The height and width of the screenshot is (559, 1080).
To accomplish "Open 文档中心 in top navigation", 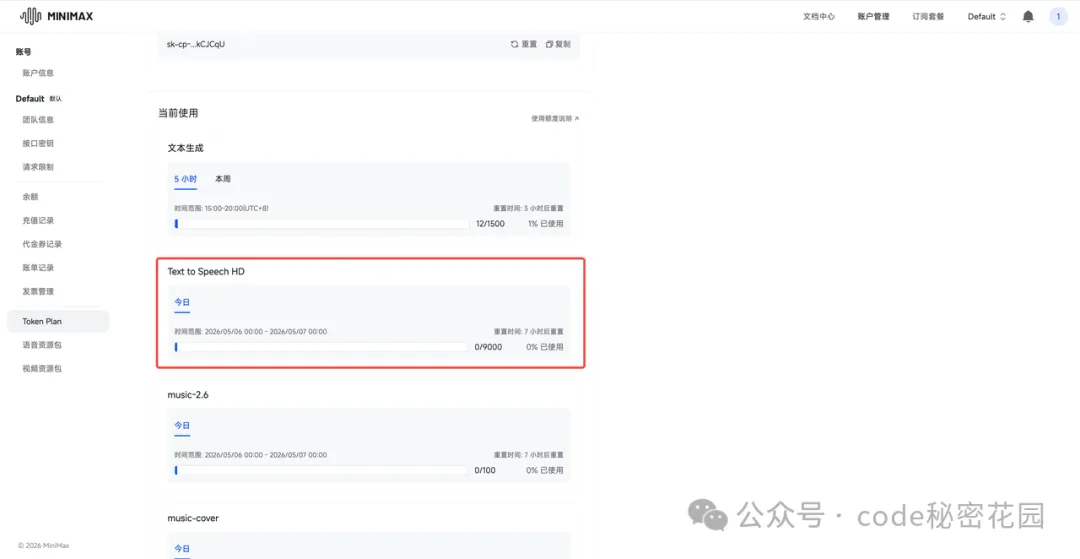I will (819, 17).
